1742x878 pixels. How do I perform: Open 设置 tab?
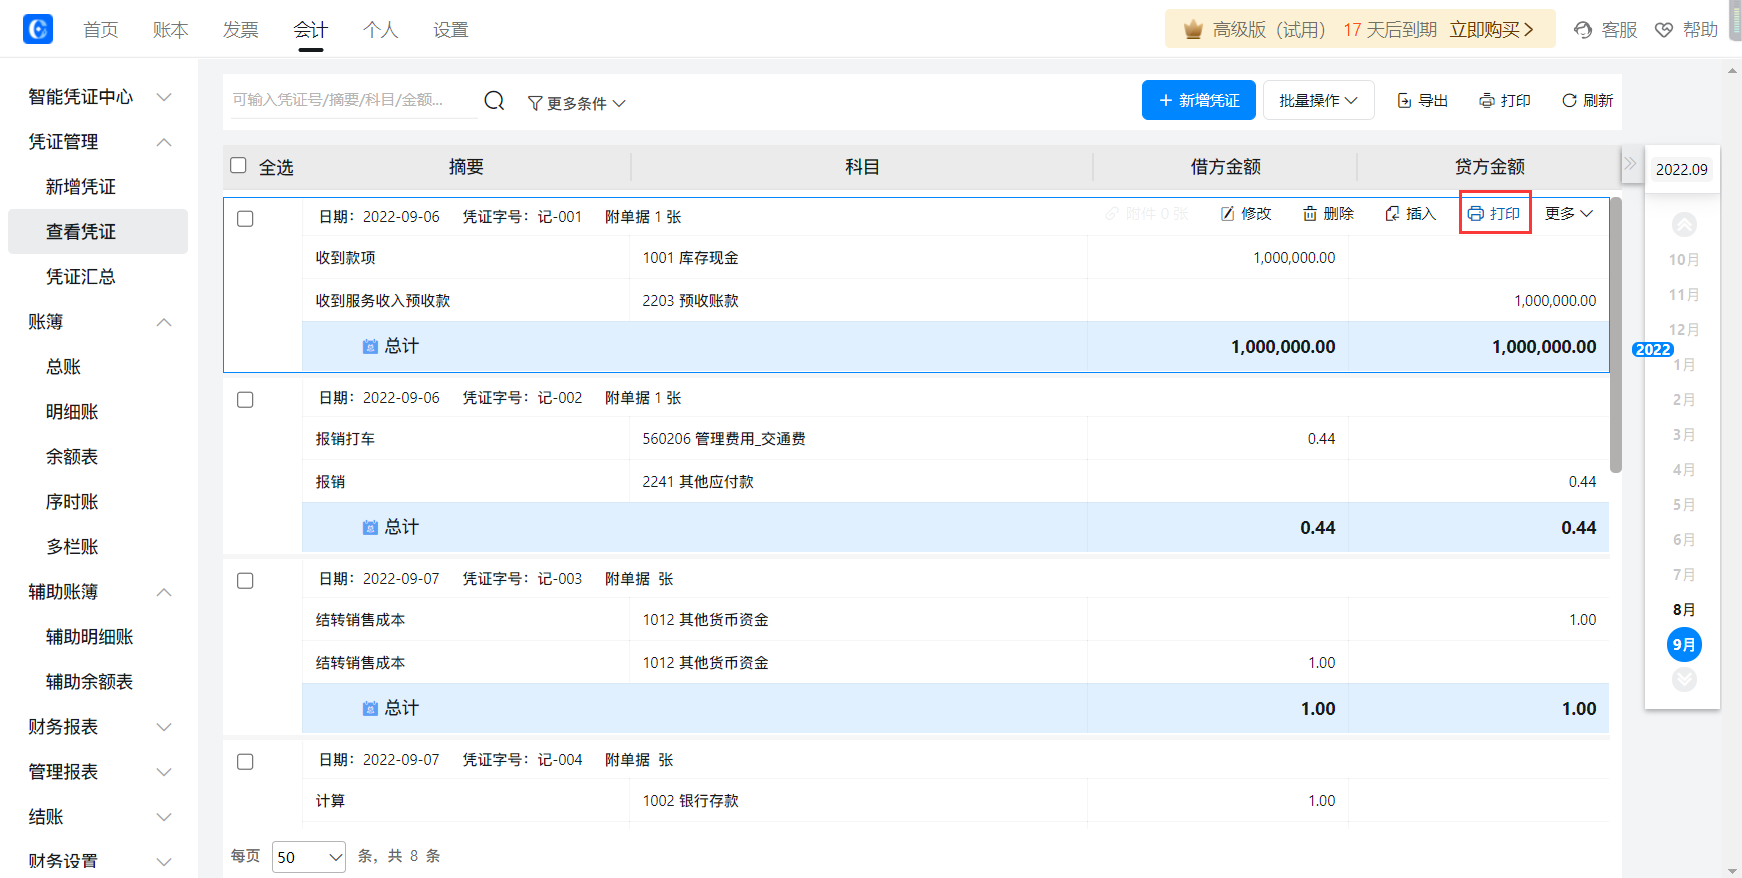click(450, 30)
